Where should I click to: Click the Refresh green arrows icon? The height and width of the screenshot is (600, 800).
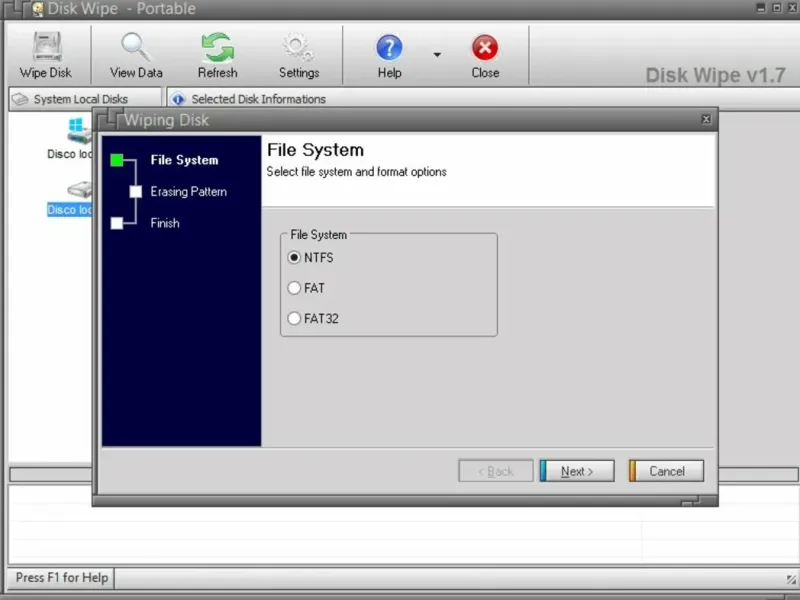(x=217, y=47)
